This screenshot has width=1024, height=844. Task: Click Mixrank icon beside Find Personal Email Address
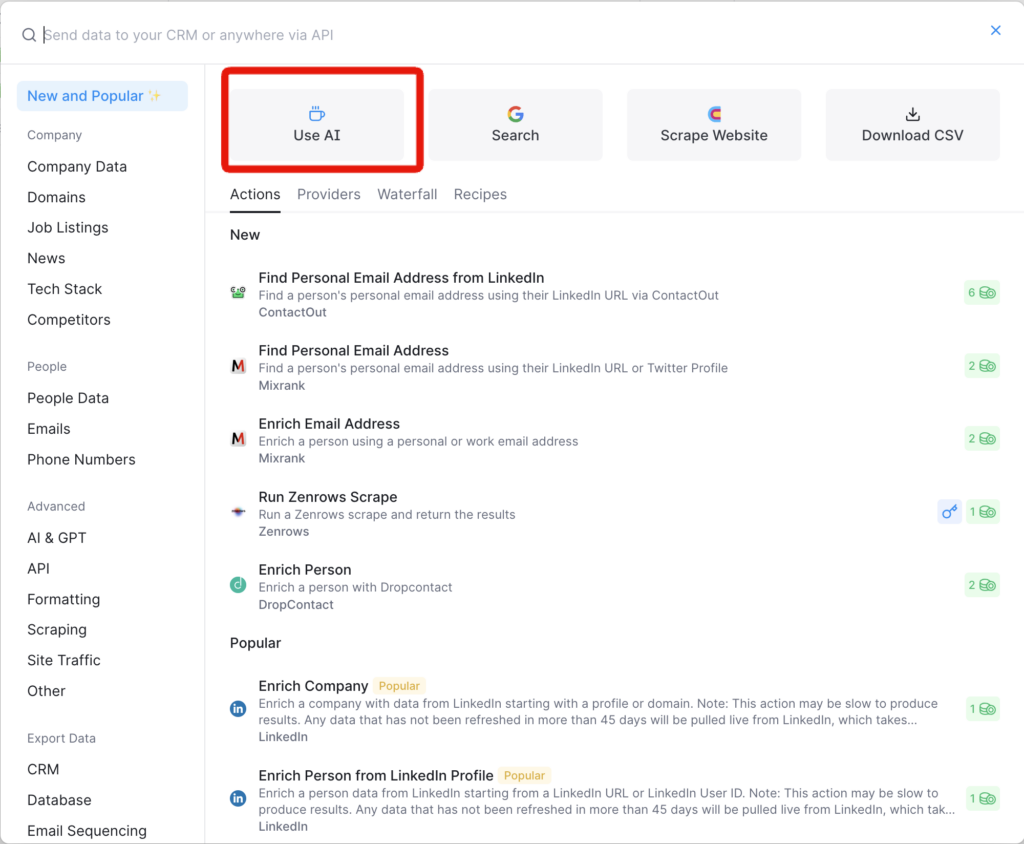pyautogui.click(x=238, y=366)
